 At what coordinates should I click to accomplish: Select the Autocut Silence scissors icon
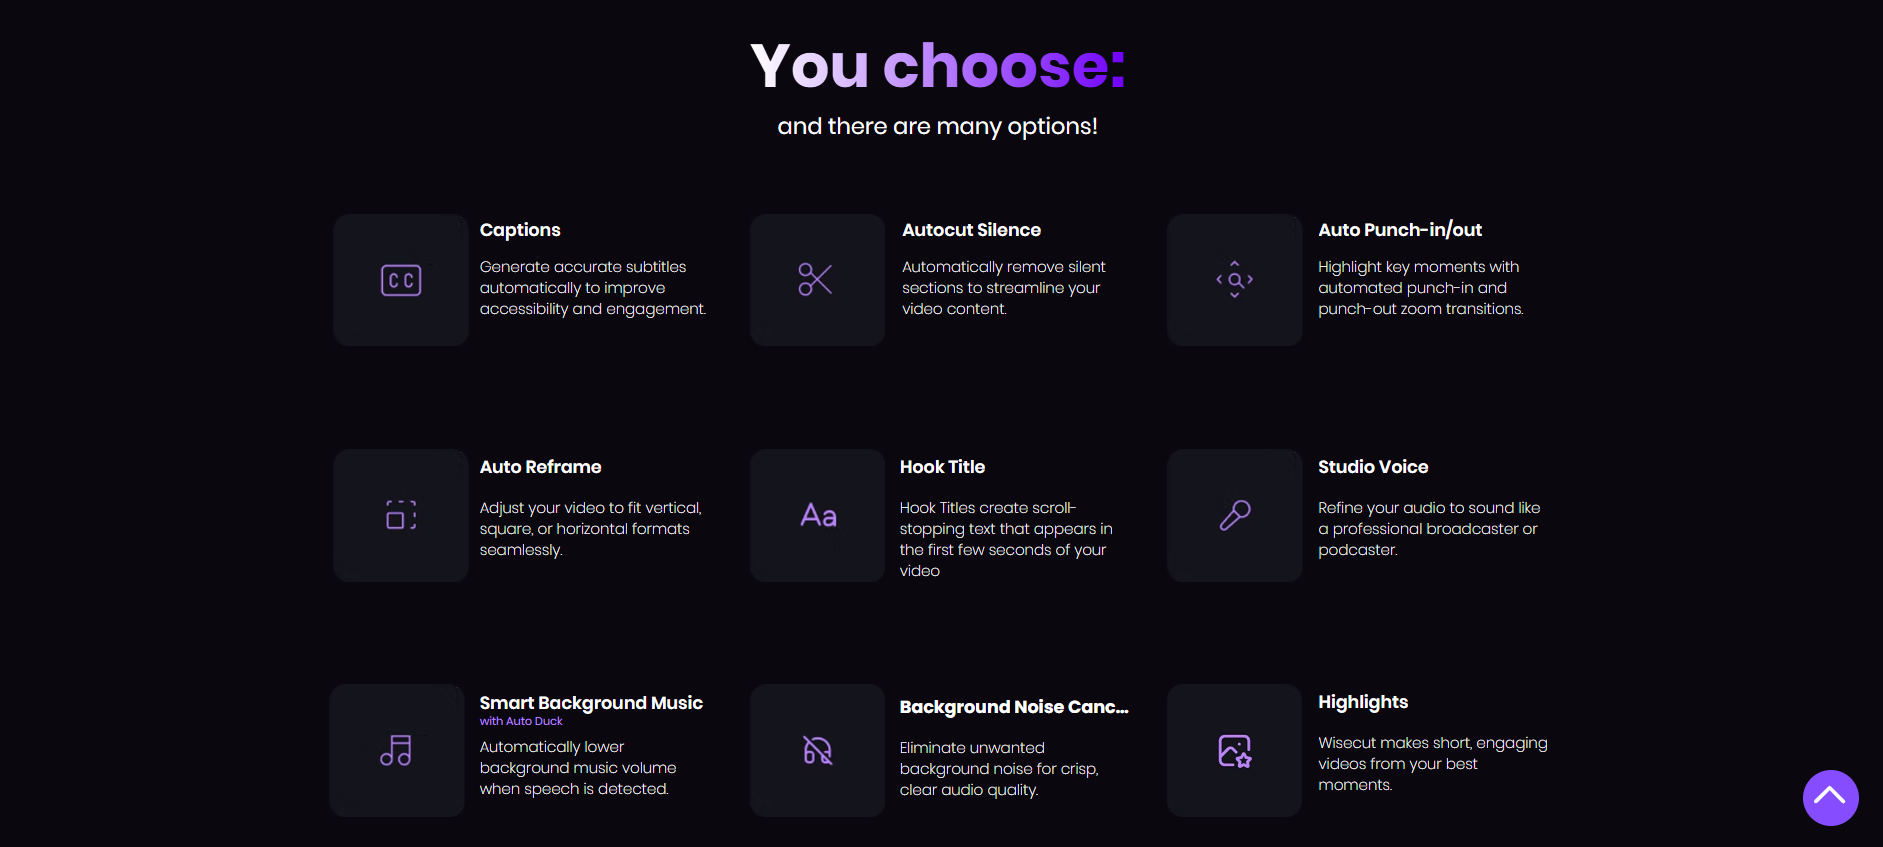816,280
